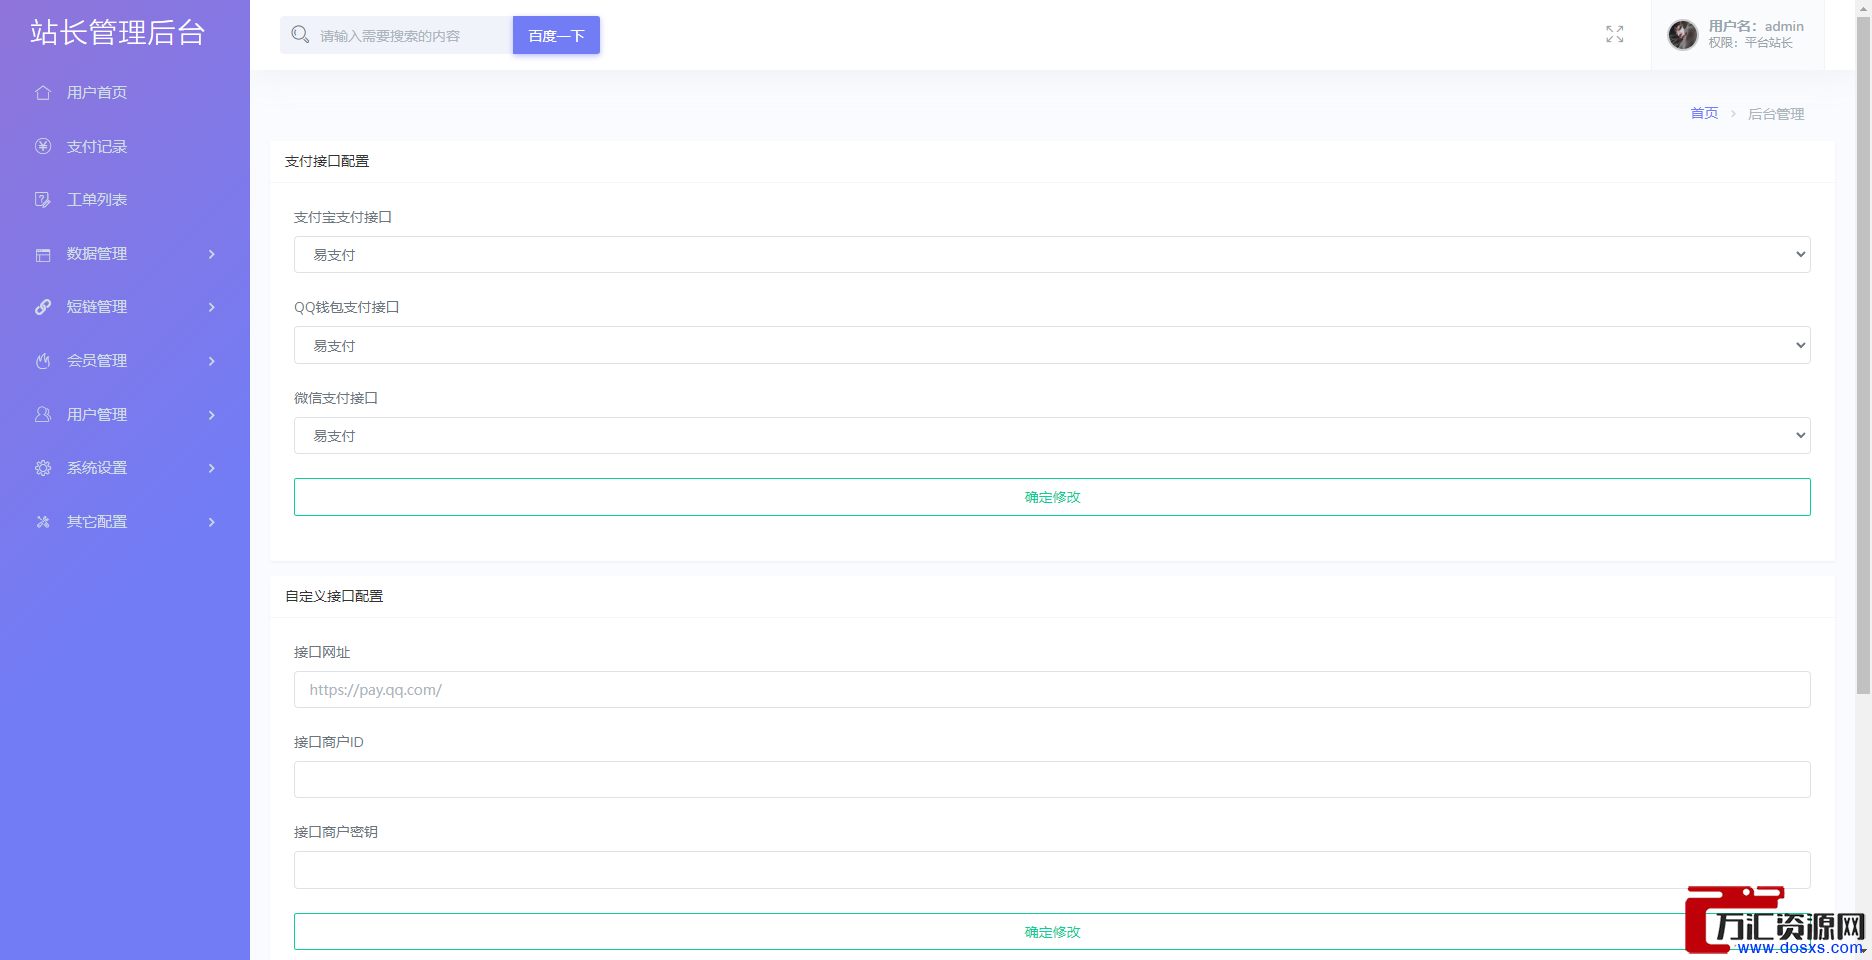Click the link icon beside 短链管理
The width and height of the screenshot is (1872, 960).
43,307
